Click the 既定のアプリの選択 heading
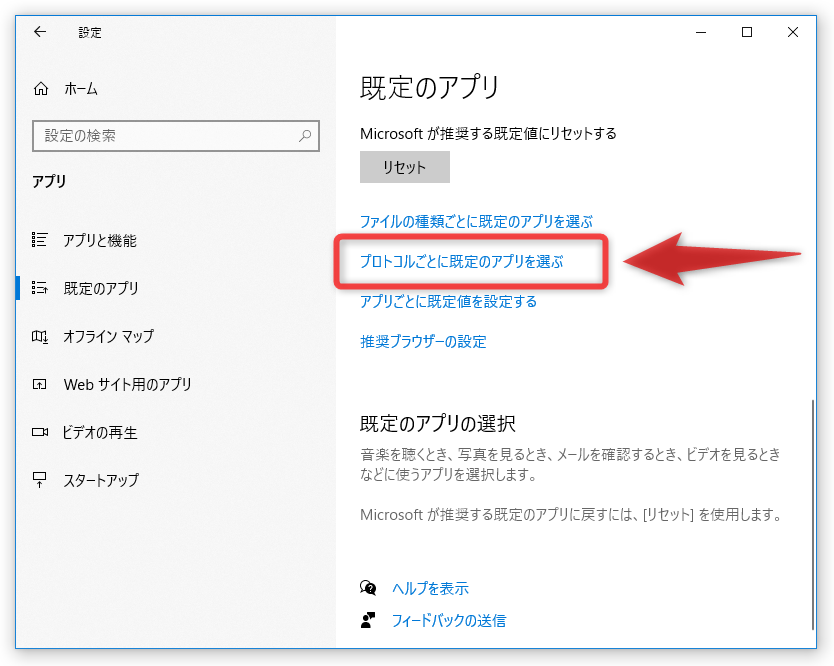The image size is (834, 666). click(438, 424)
